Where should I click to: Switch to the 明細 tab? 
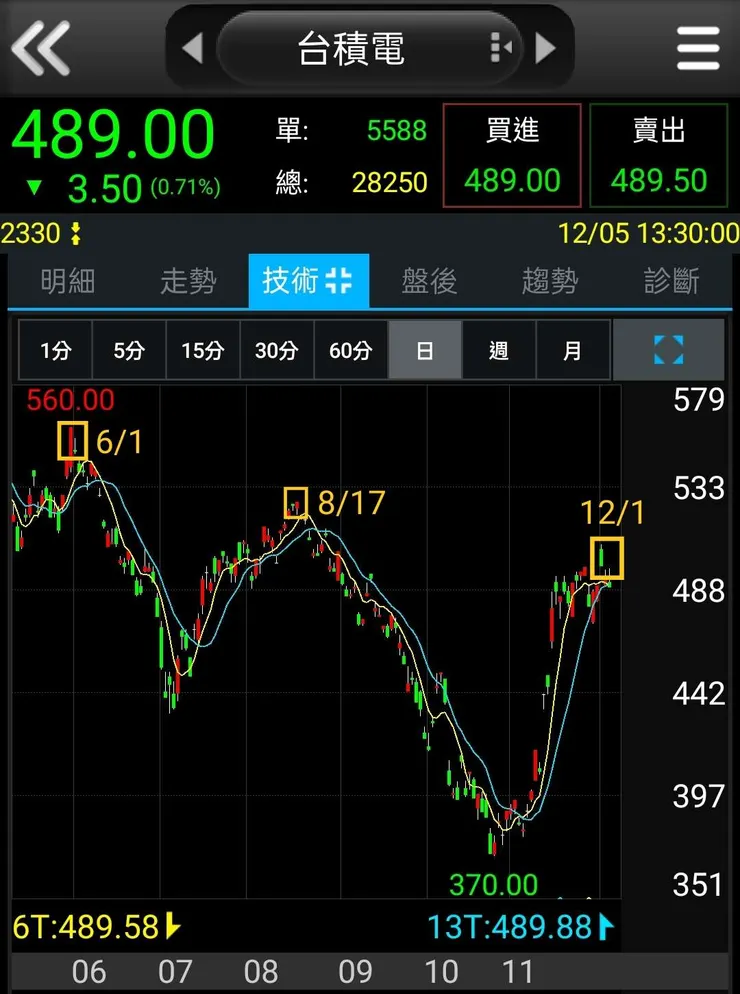point(68,281)
